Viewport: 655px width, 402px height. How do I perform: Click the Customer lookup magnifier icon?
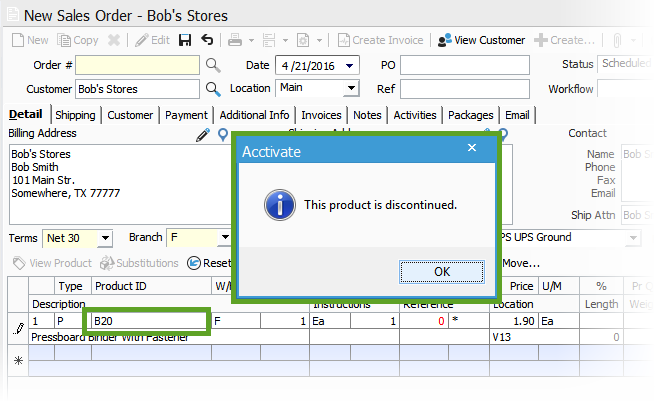click(213, 89)
